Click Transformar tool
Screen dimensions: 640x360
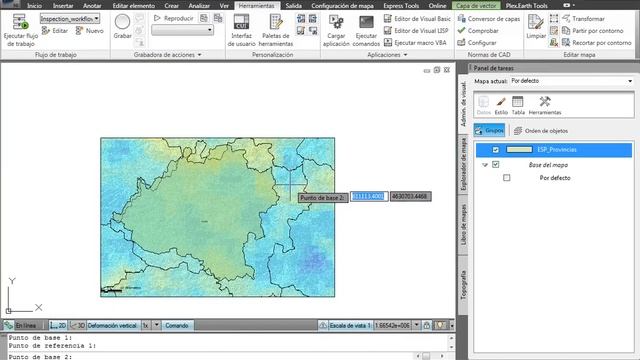tap(583, 19)
